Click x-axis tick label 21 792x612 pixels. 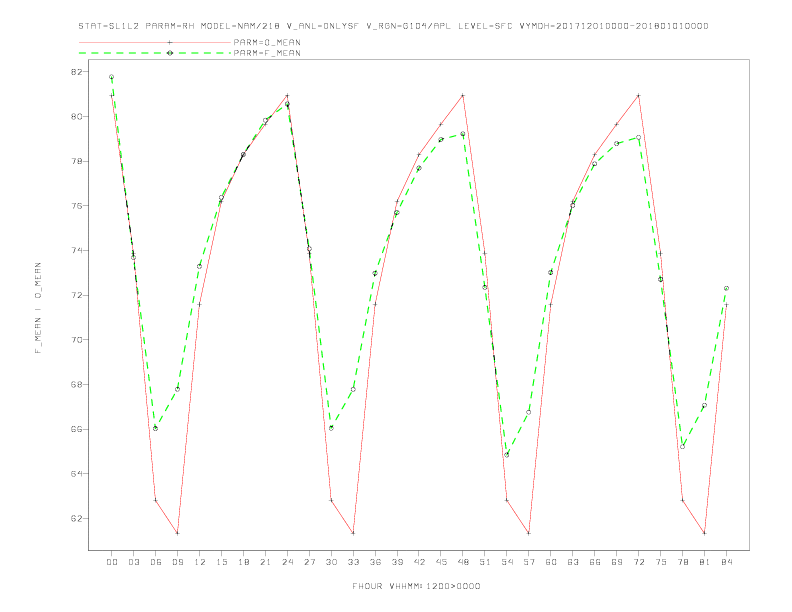(265, 562)
